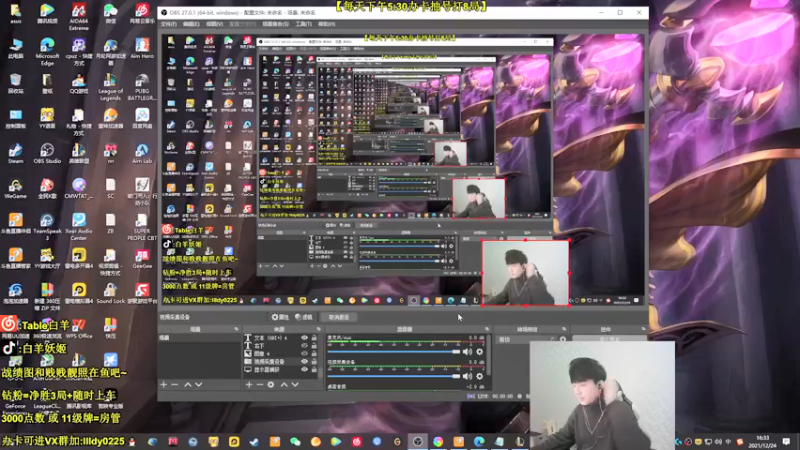Open the GeeGee desktop shortcut

tap(142, 258)
